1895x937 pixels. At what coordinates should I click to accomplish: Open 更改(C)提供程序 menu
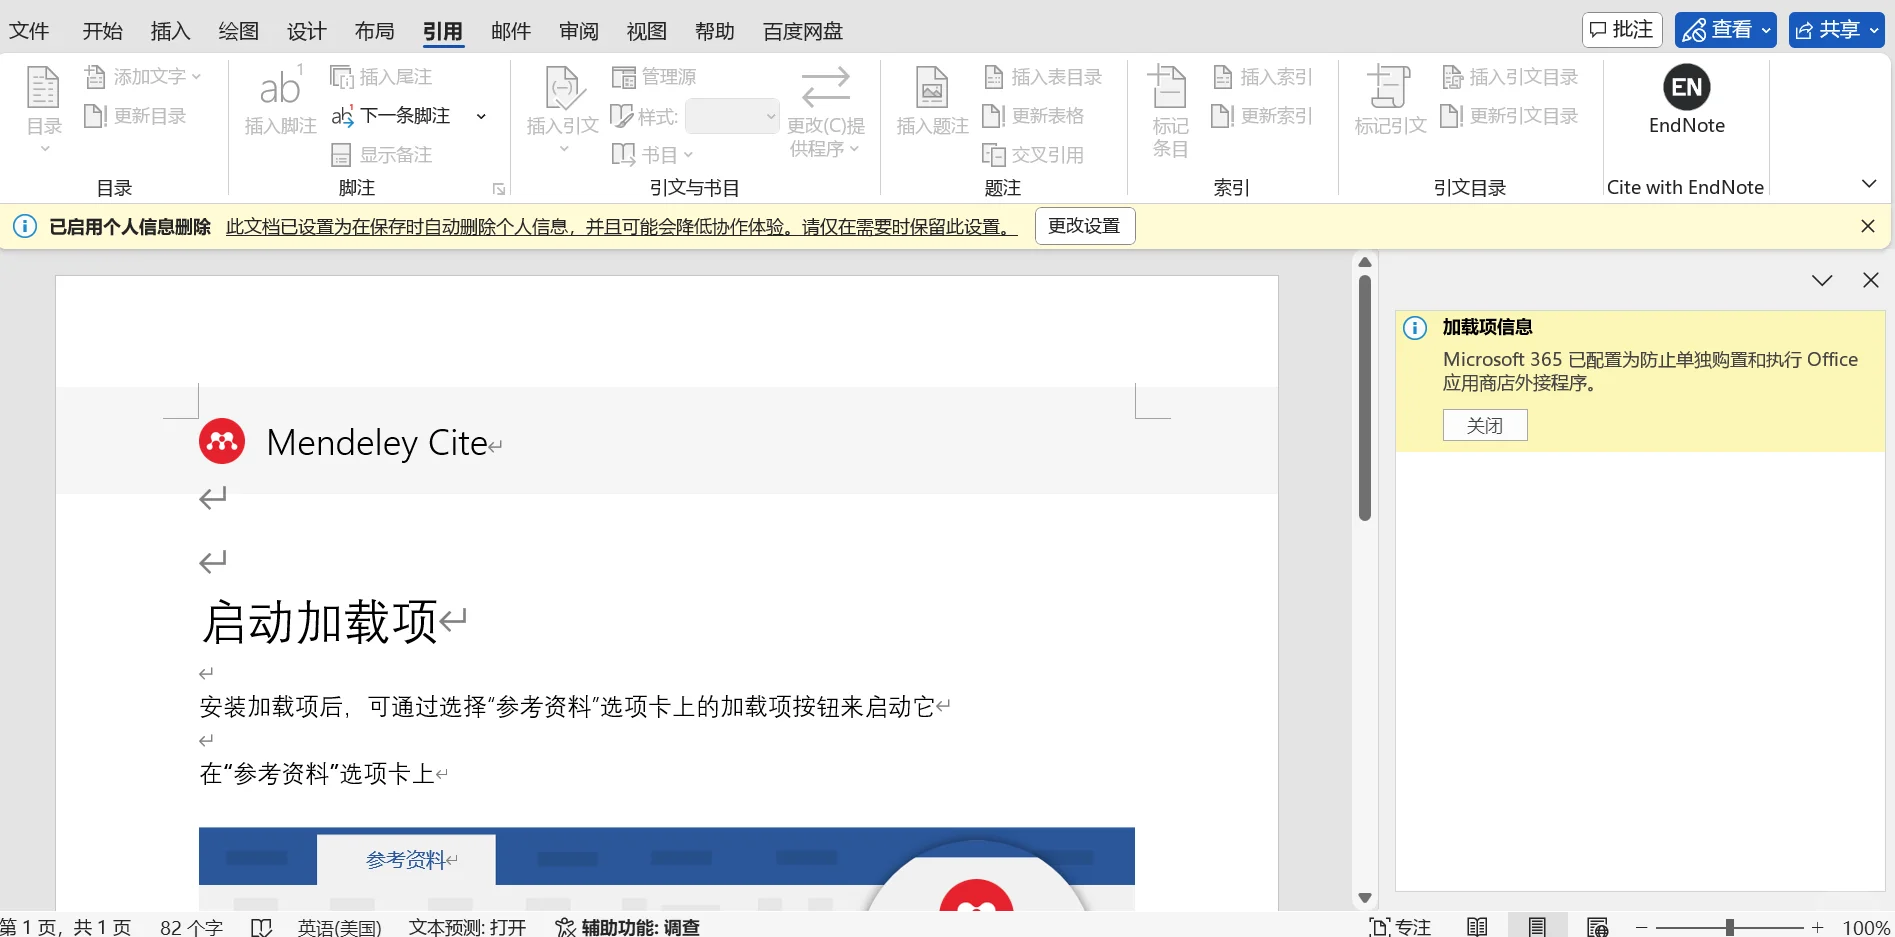coord(826,112)
